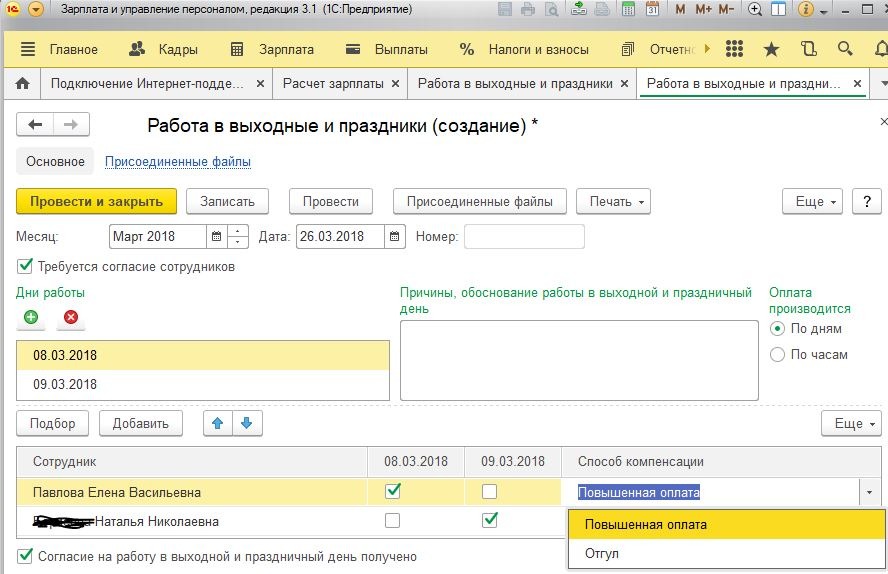888x574 pixels.
Task: Click the M memory button
Action: pyautogui.click(x=680, y=9)
